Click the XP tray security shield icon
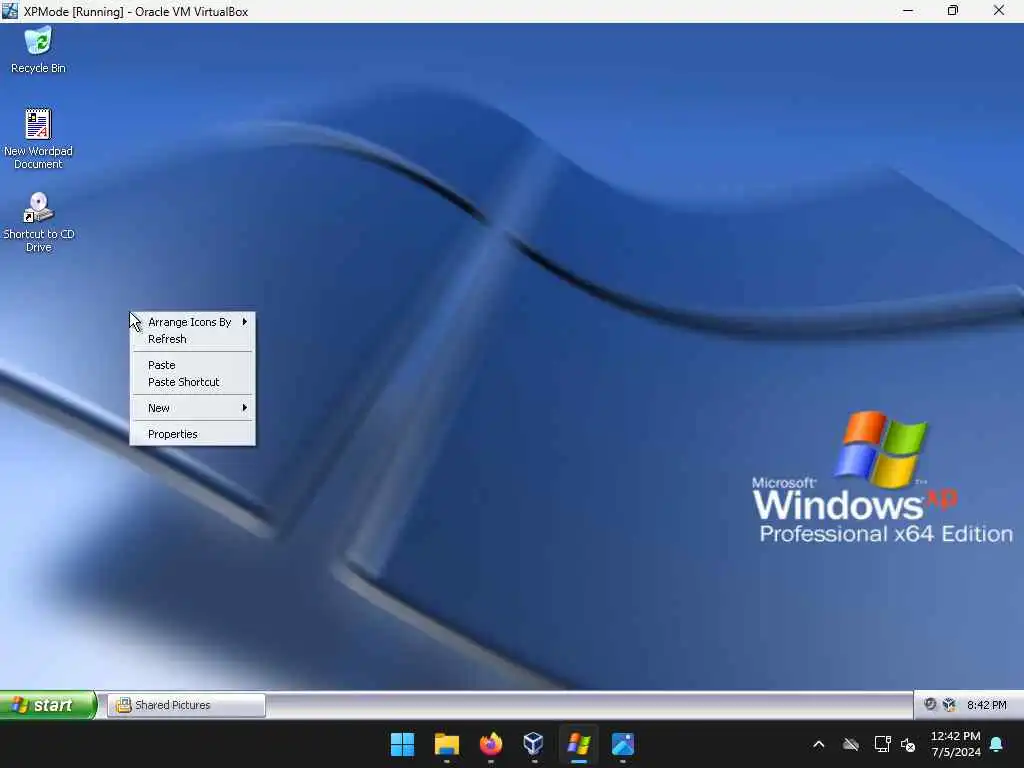The image size is (1024, 768). pyautogui.click(x=930, y=705)
